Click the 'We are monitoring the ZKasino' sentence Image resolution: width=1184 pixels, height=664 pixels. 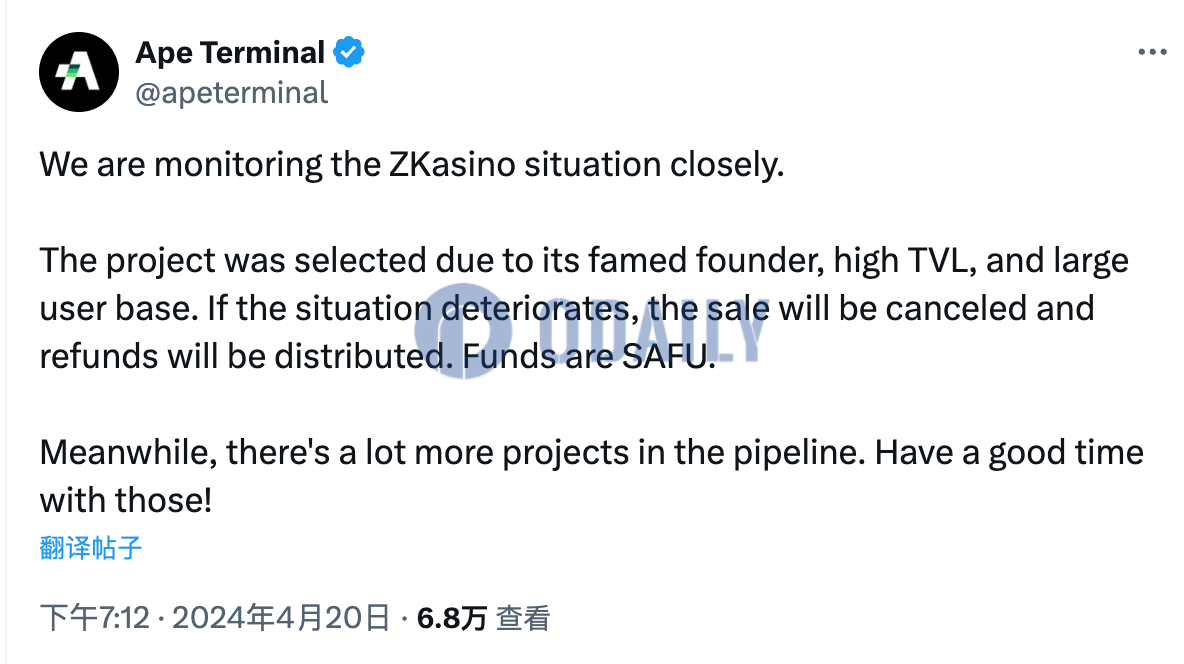pos(412,164)
